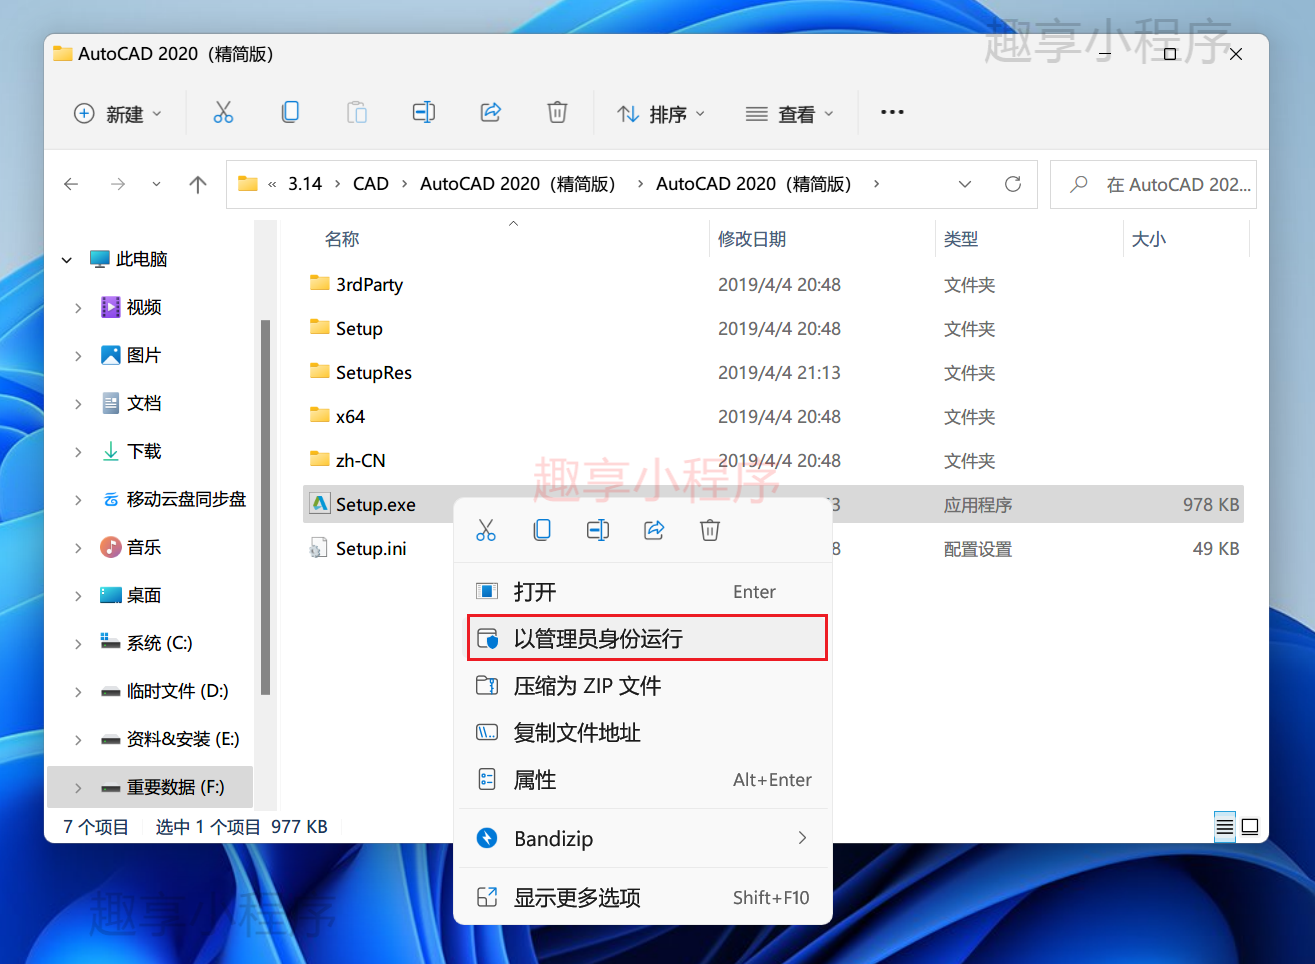Go back with the back arrow

pos(71,184)
